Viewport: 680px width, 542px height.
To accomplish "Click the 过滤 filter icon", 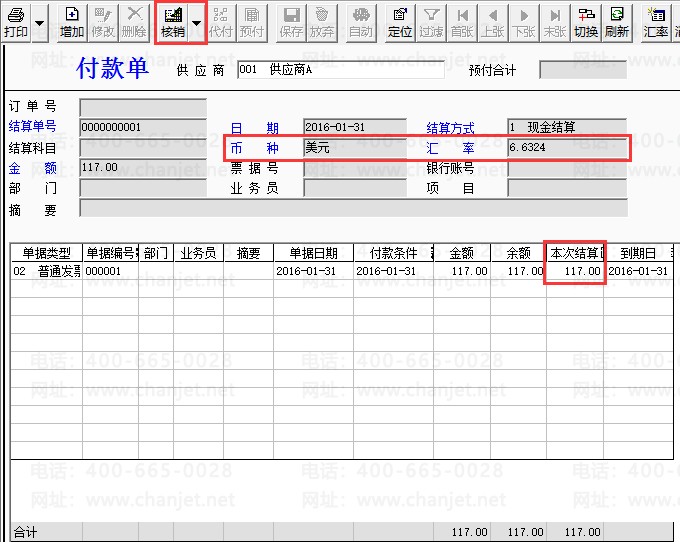I will [x=431, y=23].
